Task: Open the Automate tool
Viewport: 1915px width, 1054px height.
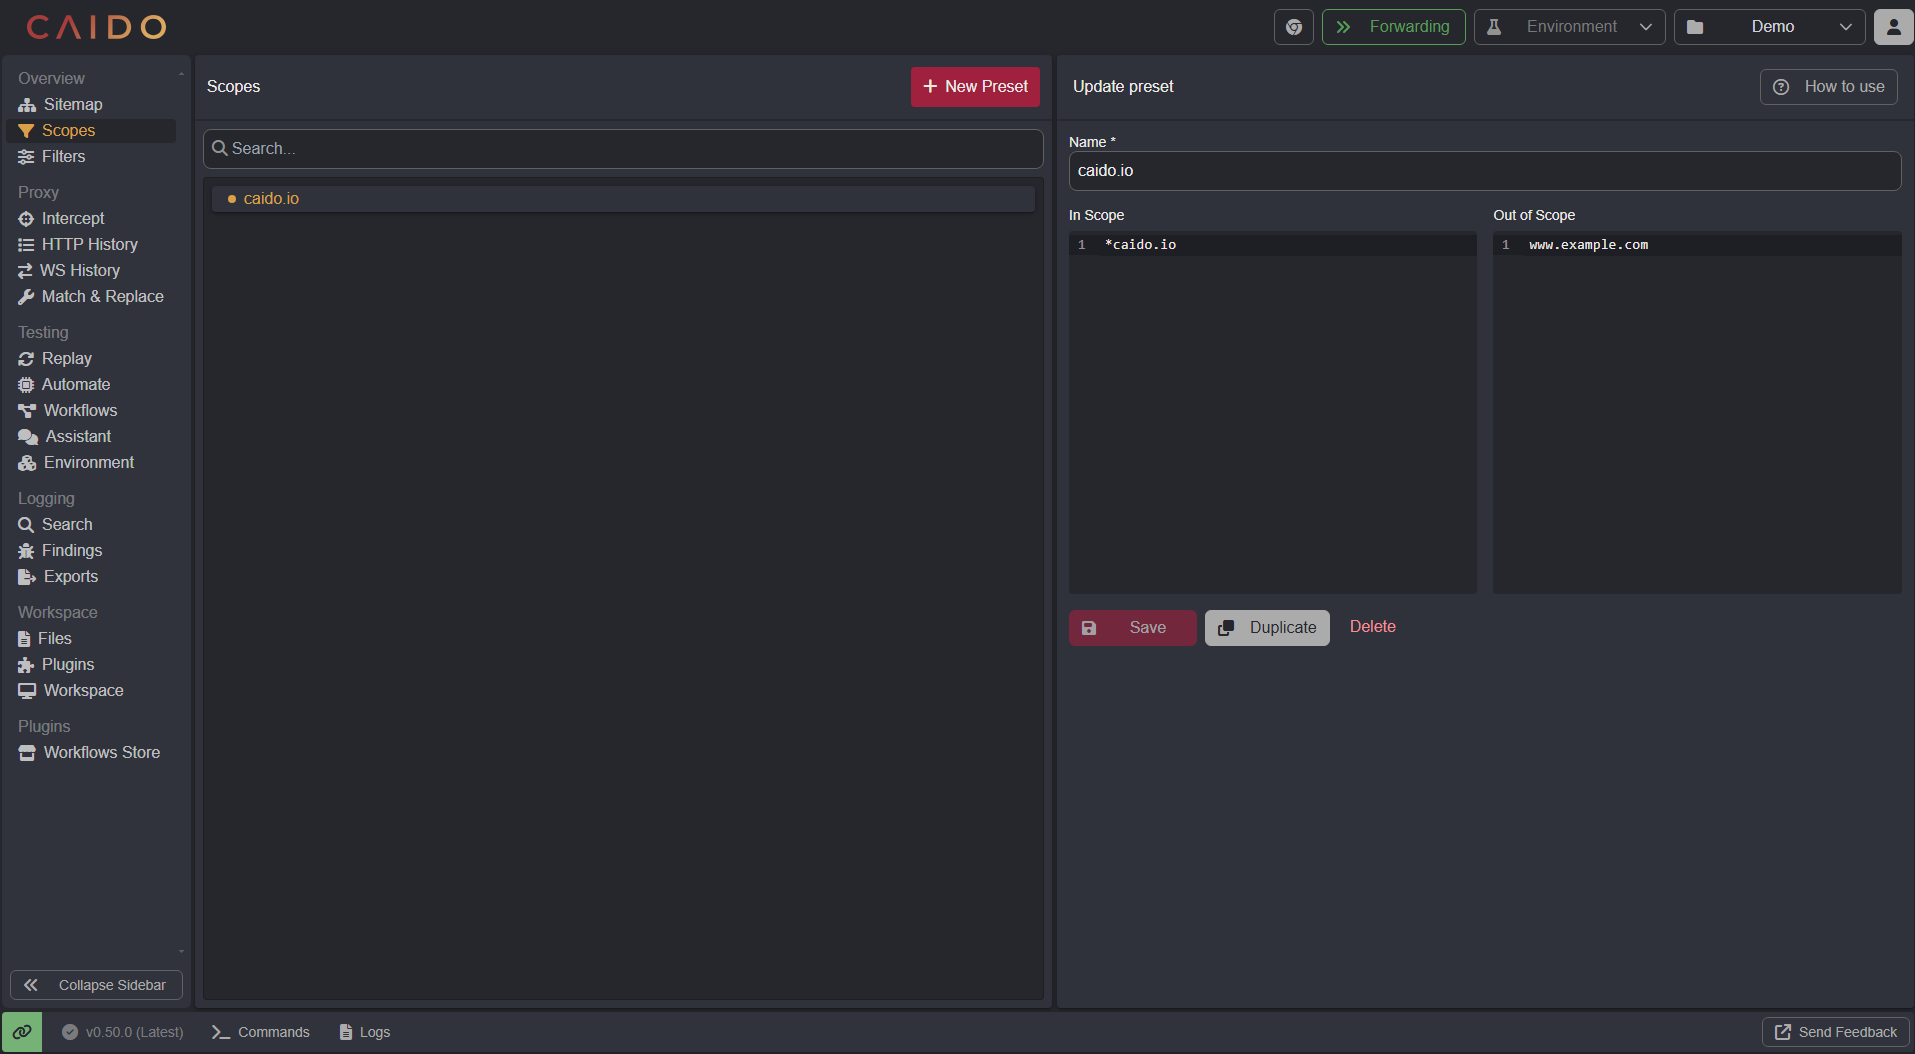Action: (x=76, y=384)
